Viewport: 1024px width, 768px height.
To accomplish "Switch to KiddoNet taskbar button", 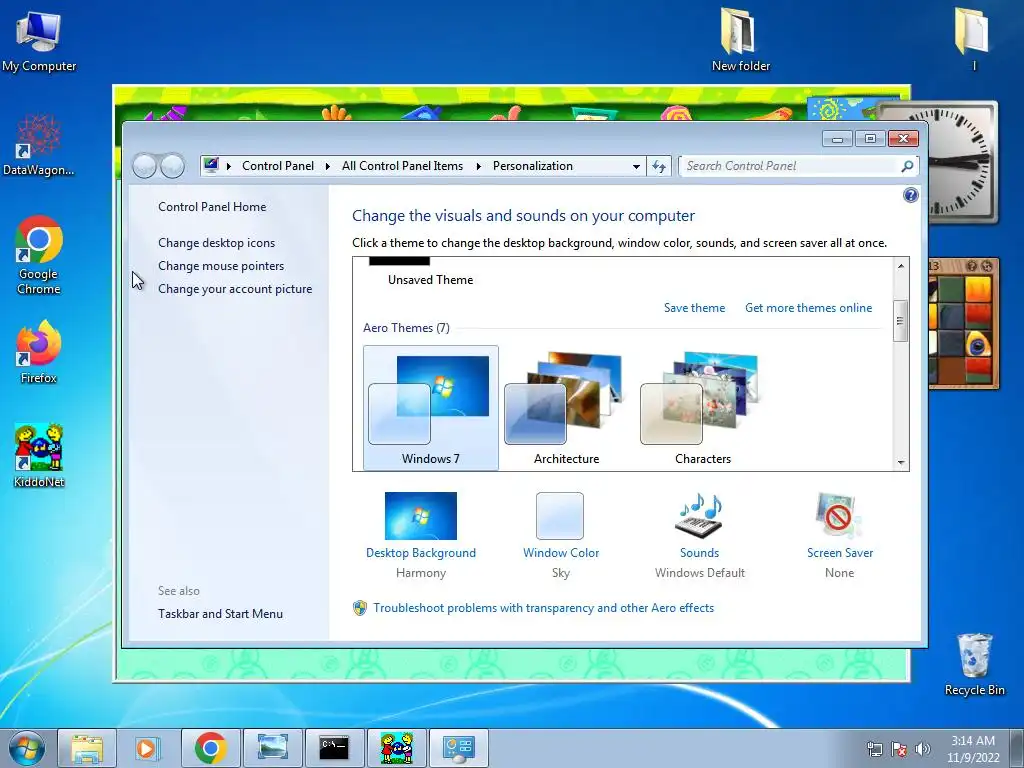I will pos(396,748).
